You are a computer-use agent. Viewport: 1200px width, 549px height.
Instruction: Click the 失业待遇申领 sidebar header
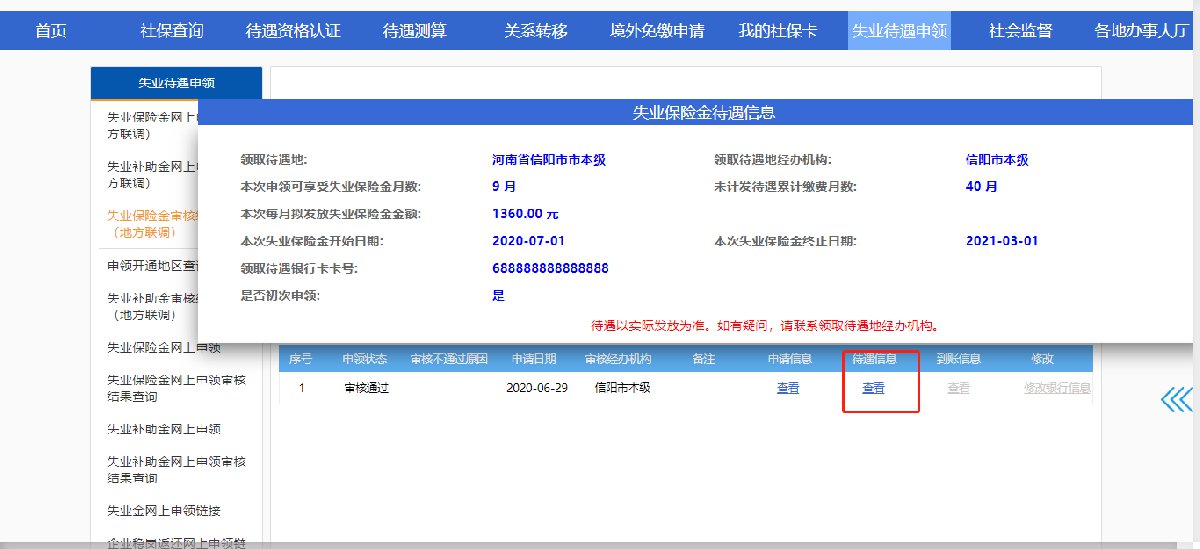(x=176, y=83)
